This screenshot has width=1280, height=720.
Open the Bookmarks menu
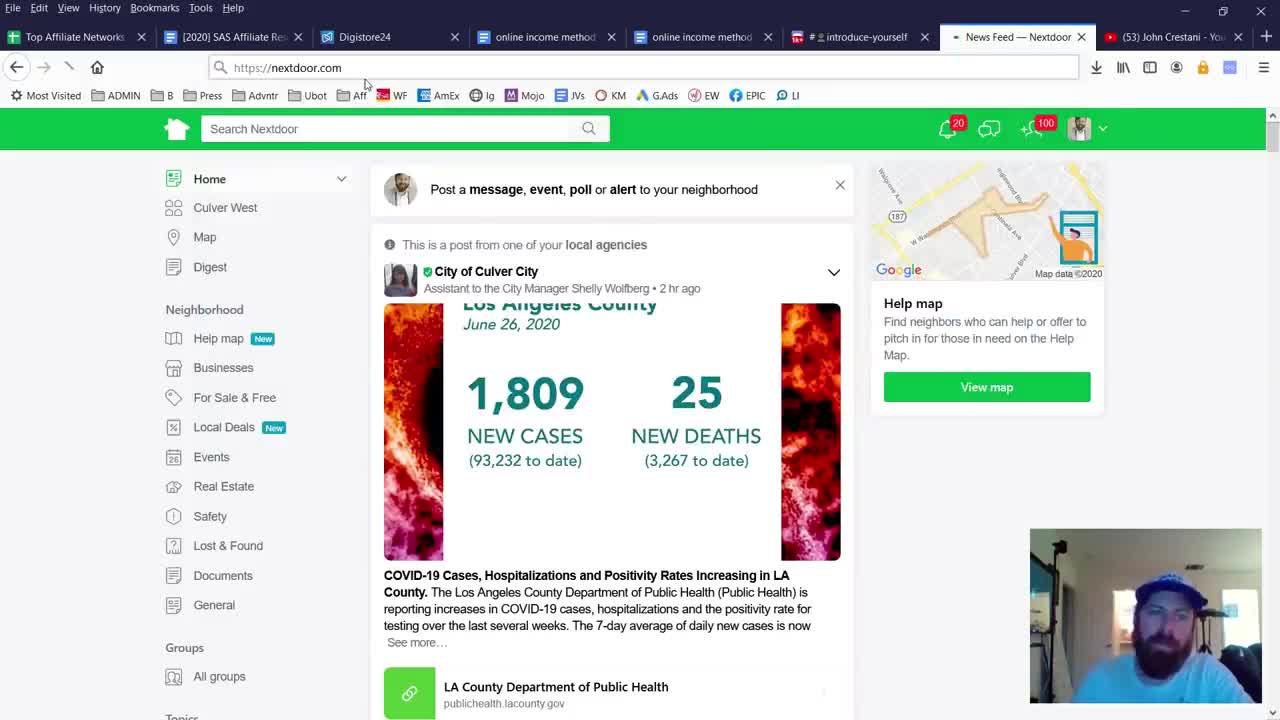[x=154, y=8]
